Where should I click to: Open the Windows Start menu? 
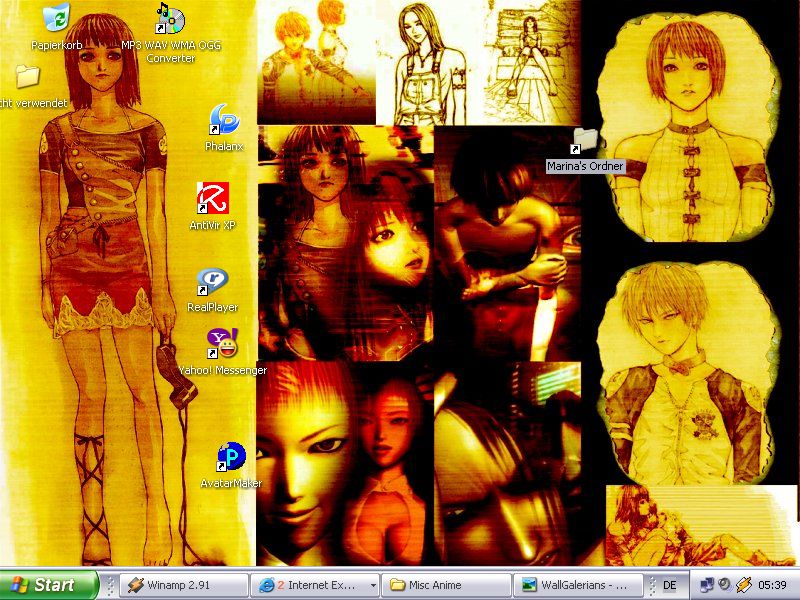48,585
